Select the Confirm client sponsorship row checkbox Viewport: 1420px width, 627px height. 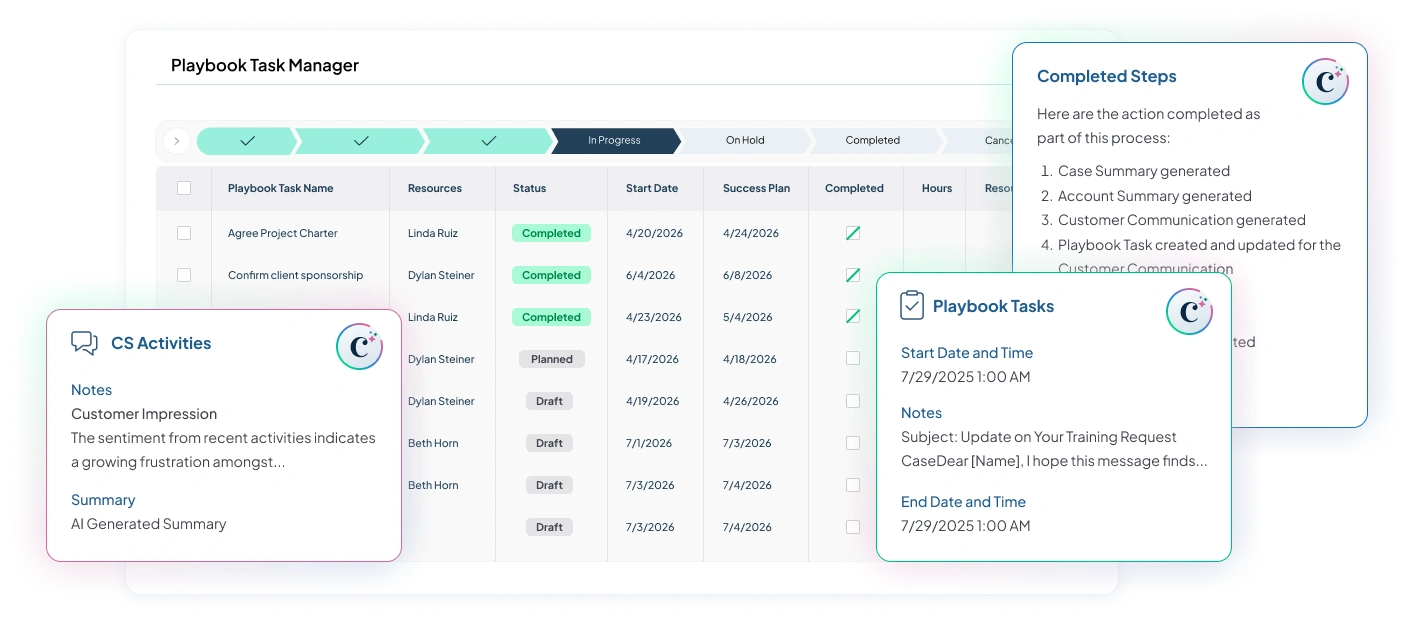click(x=184, y=275)
